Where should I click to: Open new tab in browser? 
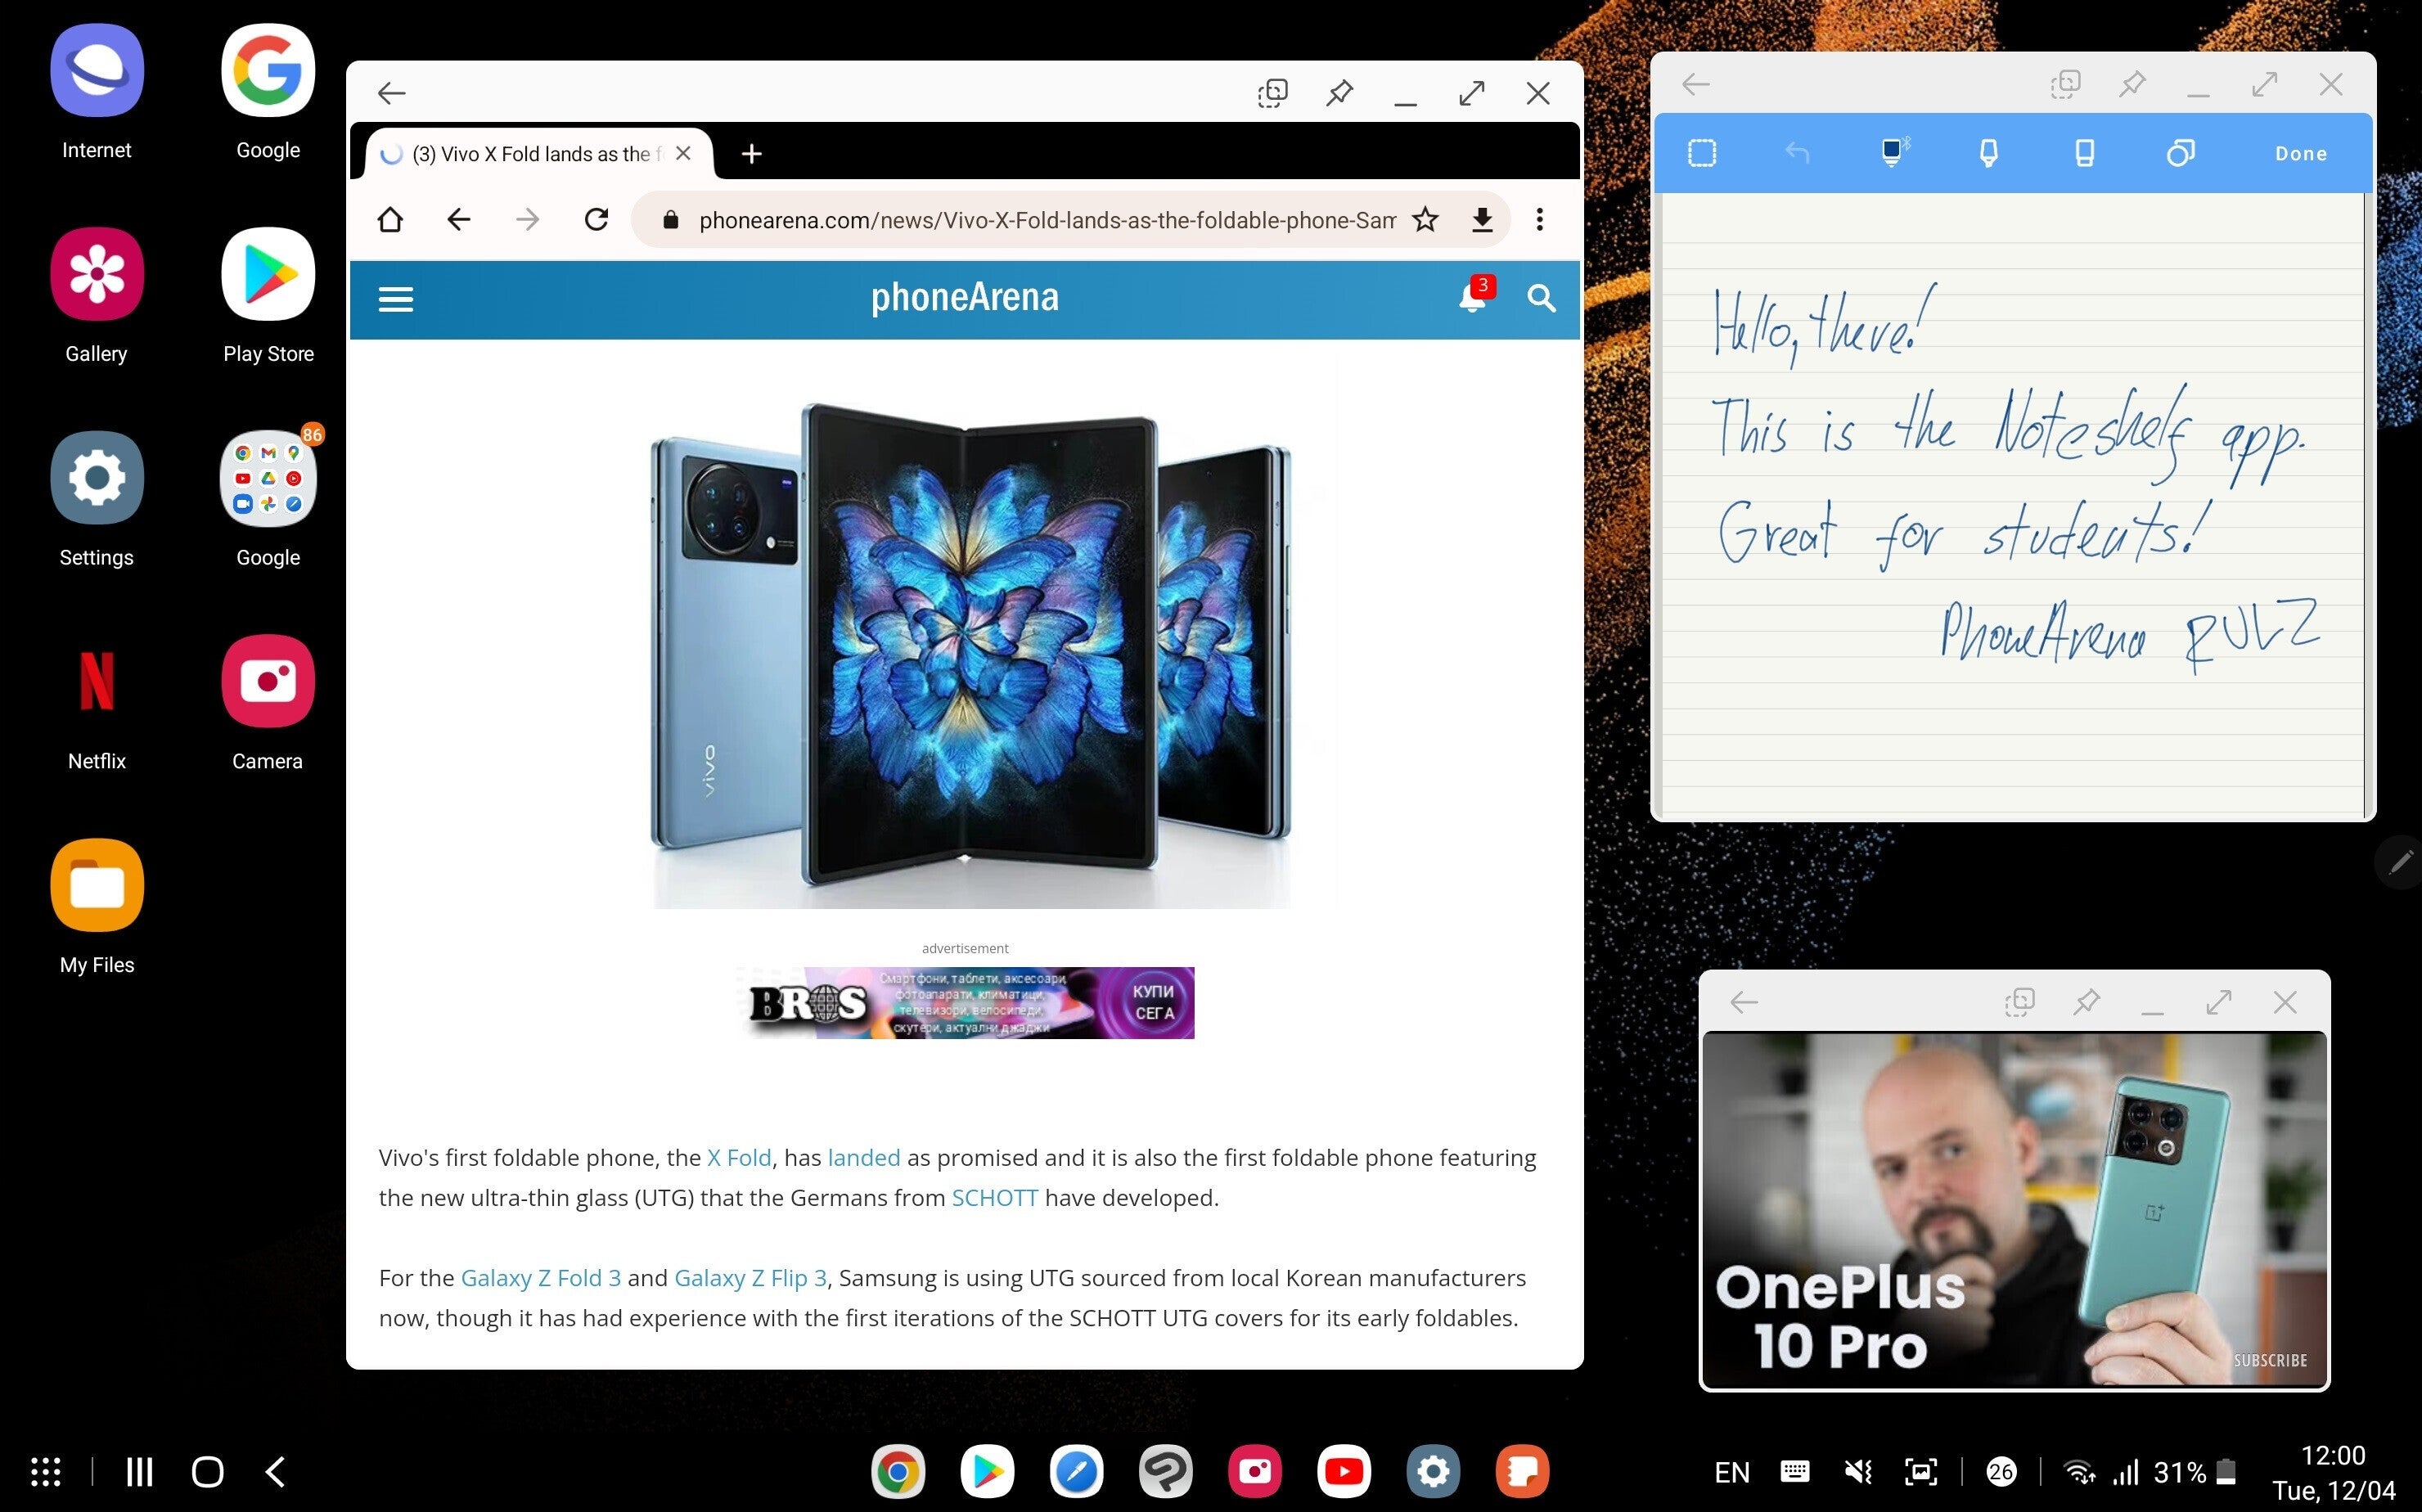pos(752,153)
